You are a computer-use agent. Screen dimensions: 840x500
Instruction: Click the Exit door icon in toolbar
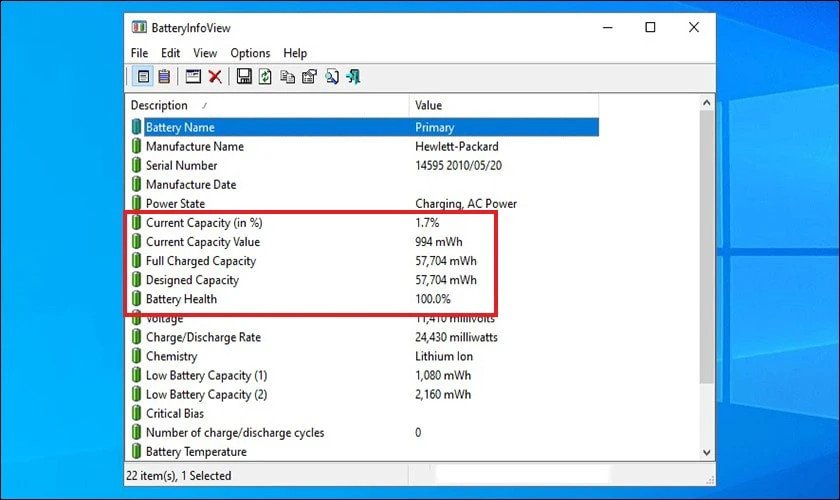pos(353,77)
